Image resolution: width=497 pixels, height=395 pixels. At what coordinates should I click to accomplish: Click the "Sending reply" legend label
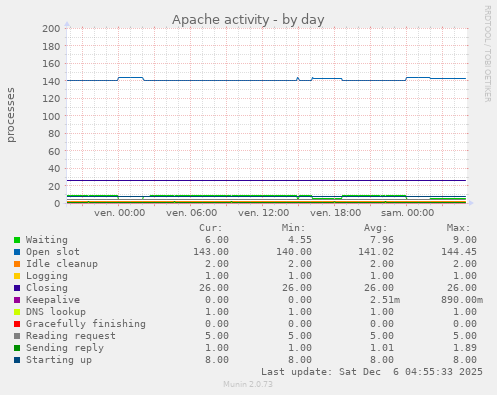[x=65, y=348]
